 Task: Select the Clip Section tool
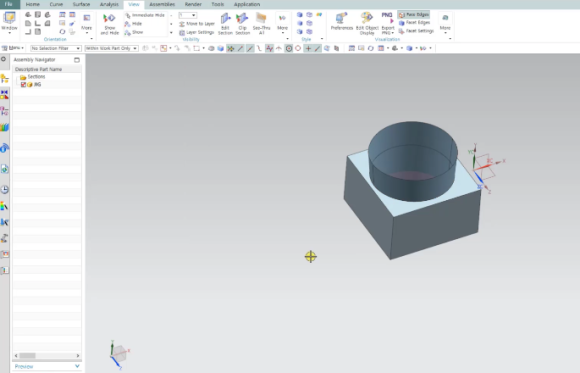[243, 24]
